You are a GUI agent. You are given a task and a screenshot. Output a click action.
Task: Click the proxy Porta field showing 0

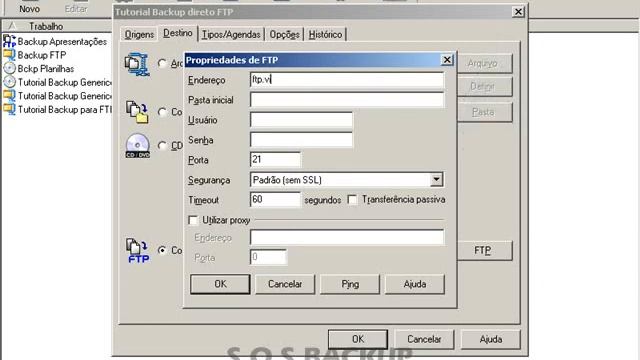coord(268,257)
